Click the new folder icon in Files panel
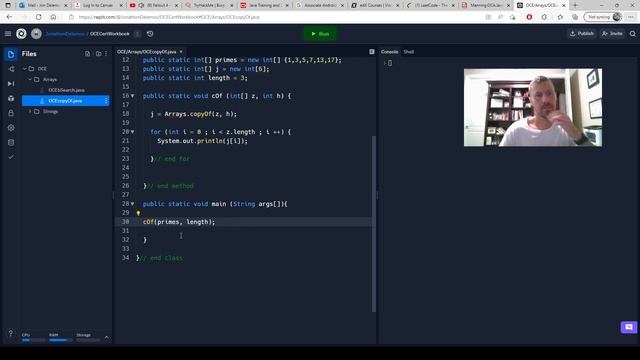Viewport: 640px width, 360px height. coord(98,54)
